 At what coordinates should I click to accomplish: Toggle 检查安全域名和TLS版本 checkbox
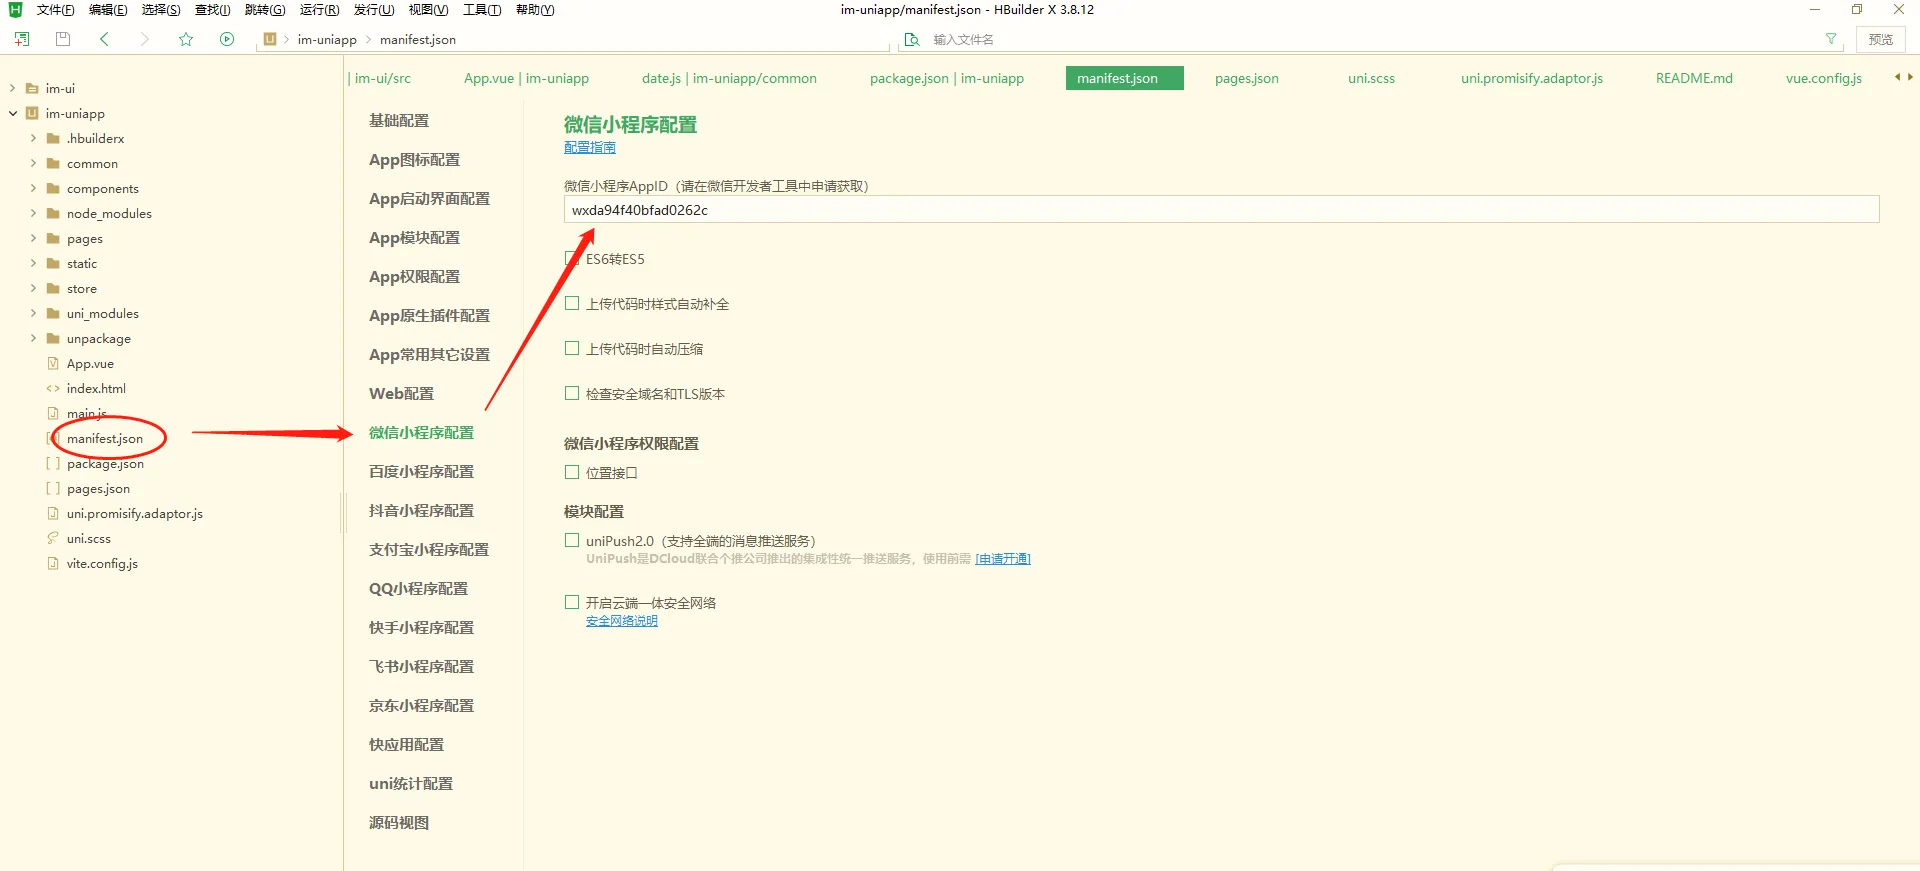click(x=572, y=393)
